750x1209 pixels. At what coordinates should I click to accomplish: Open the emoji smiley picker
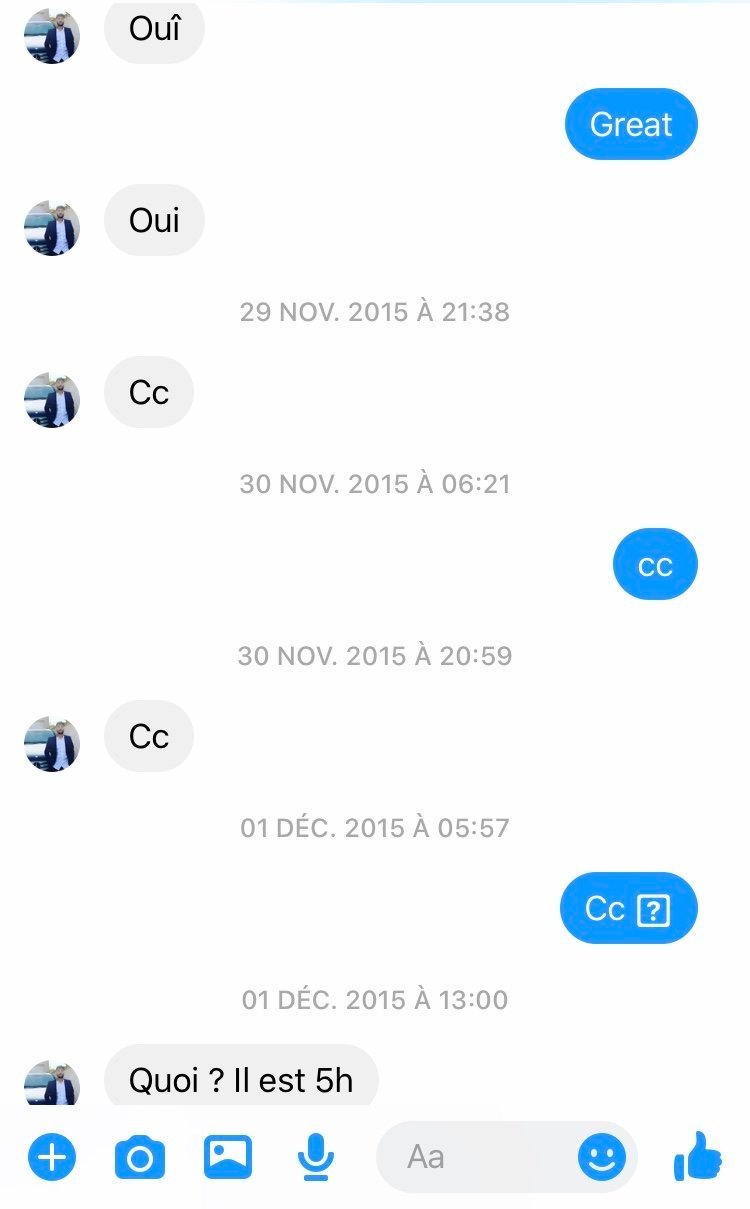click(602, 1158)
